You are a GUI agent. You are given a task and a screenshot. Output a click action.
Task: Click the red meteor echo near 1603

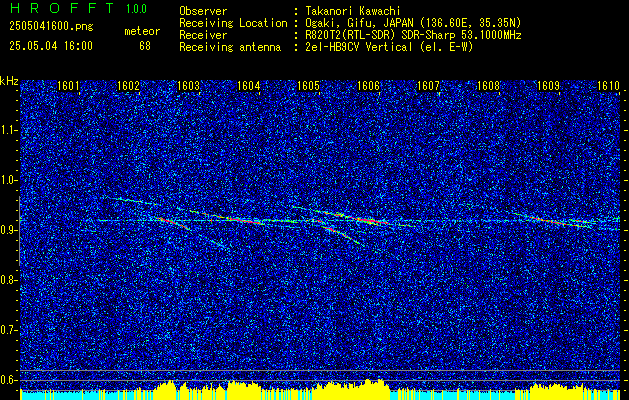[x=174, y=223]
